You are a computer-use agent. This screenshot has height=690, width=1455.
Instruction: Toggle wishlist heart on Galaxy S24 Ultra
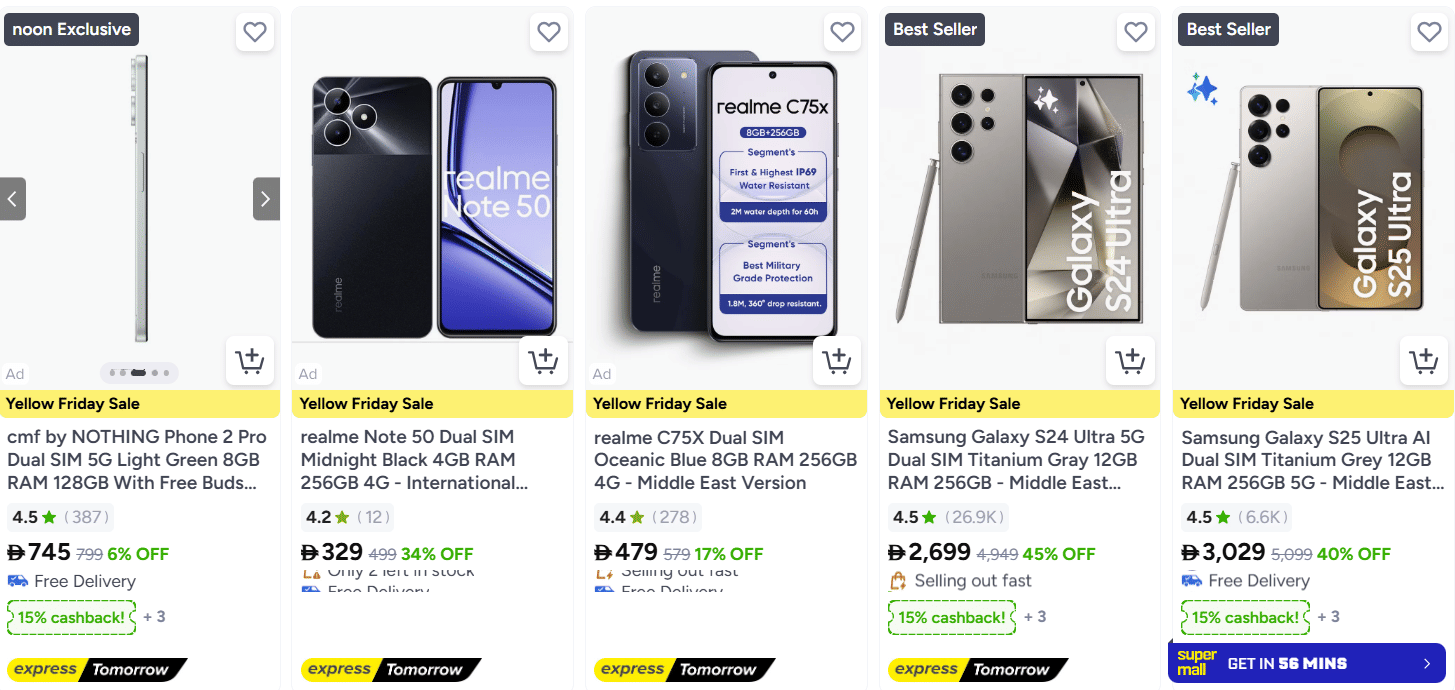(1136, 32)
